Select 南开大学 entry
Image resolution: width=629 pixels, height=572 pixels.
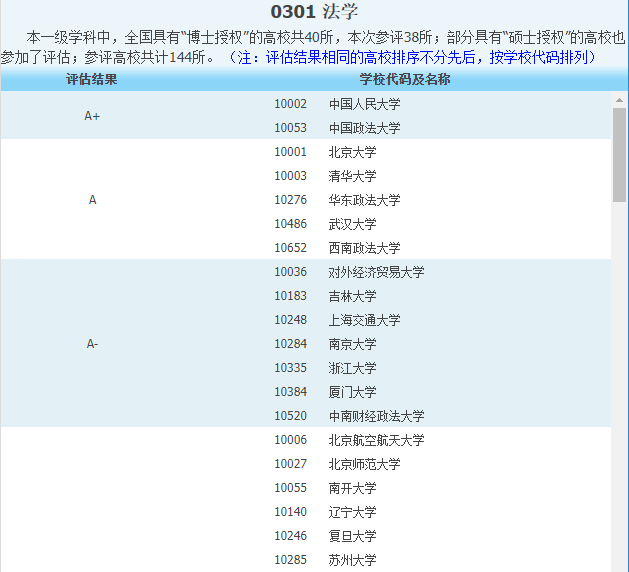pos(353,488)
